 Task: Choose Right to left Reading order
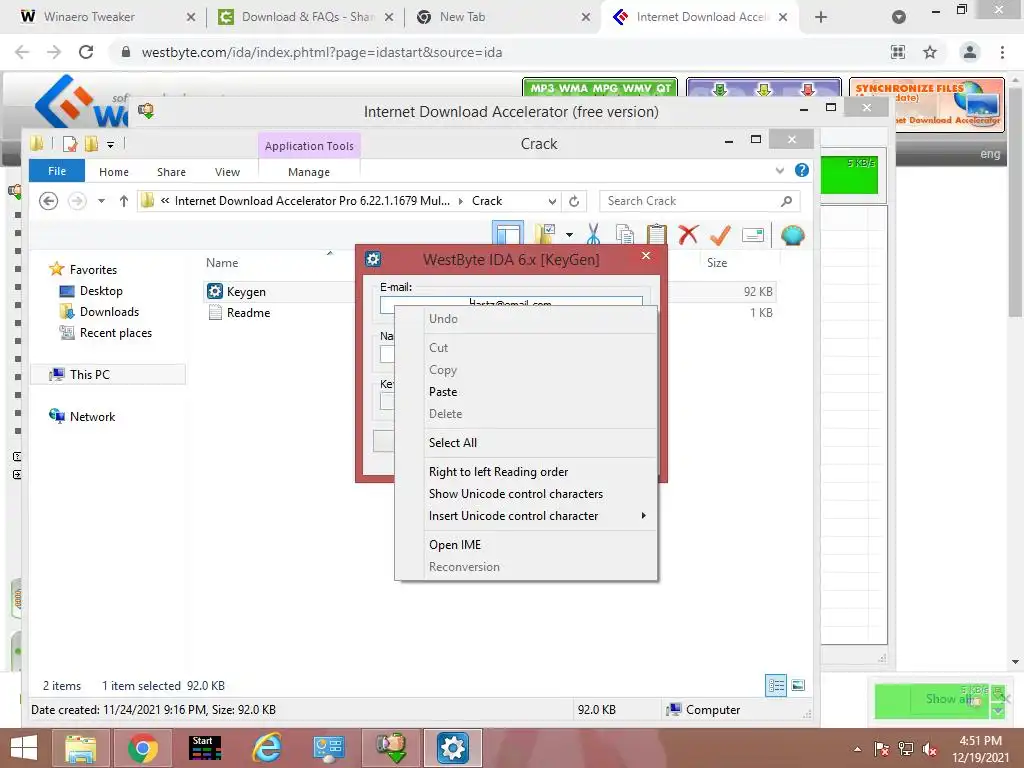(526, 472)
